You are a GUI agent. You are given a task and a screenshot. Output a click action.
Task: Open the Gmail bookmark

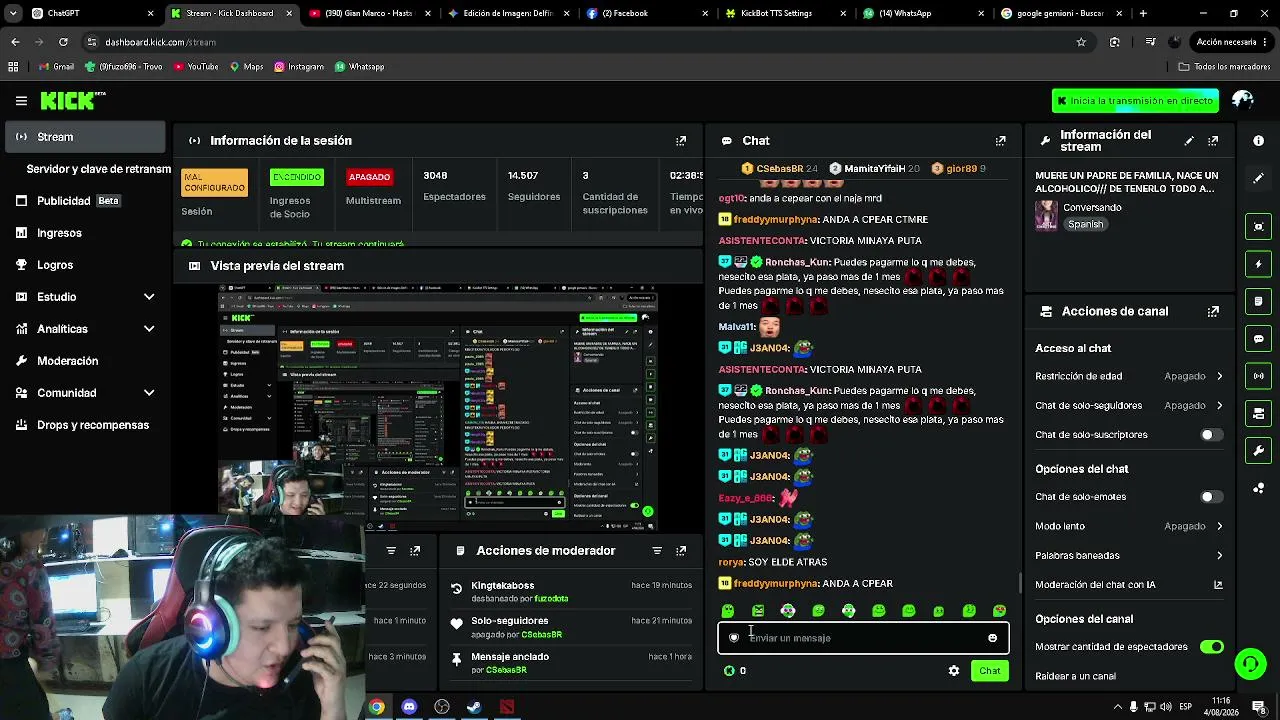click(56, 67)
